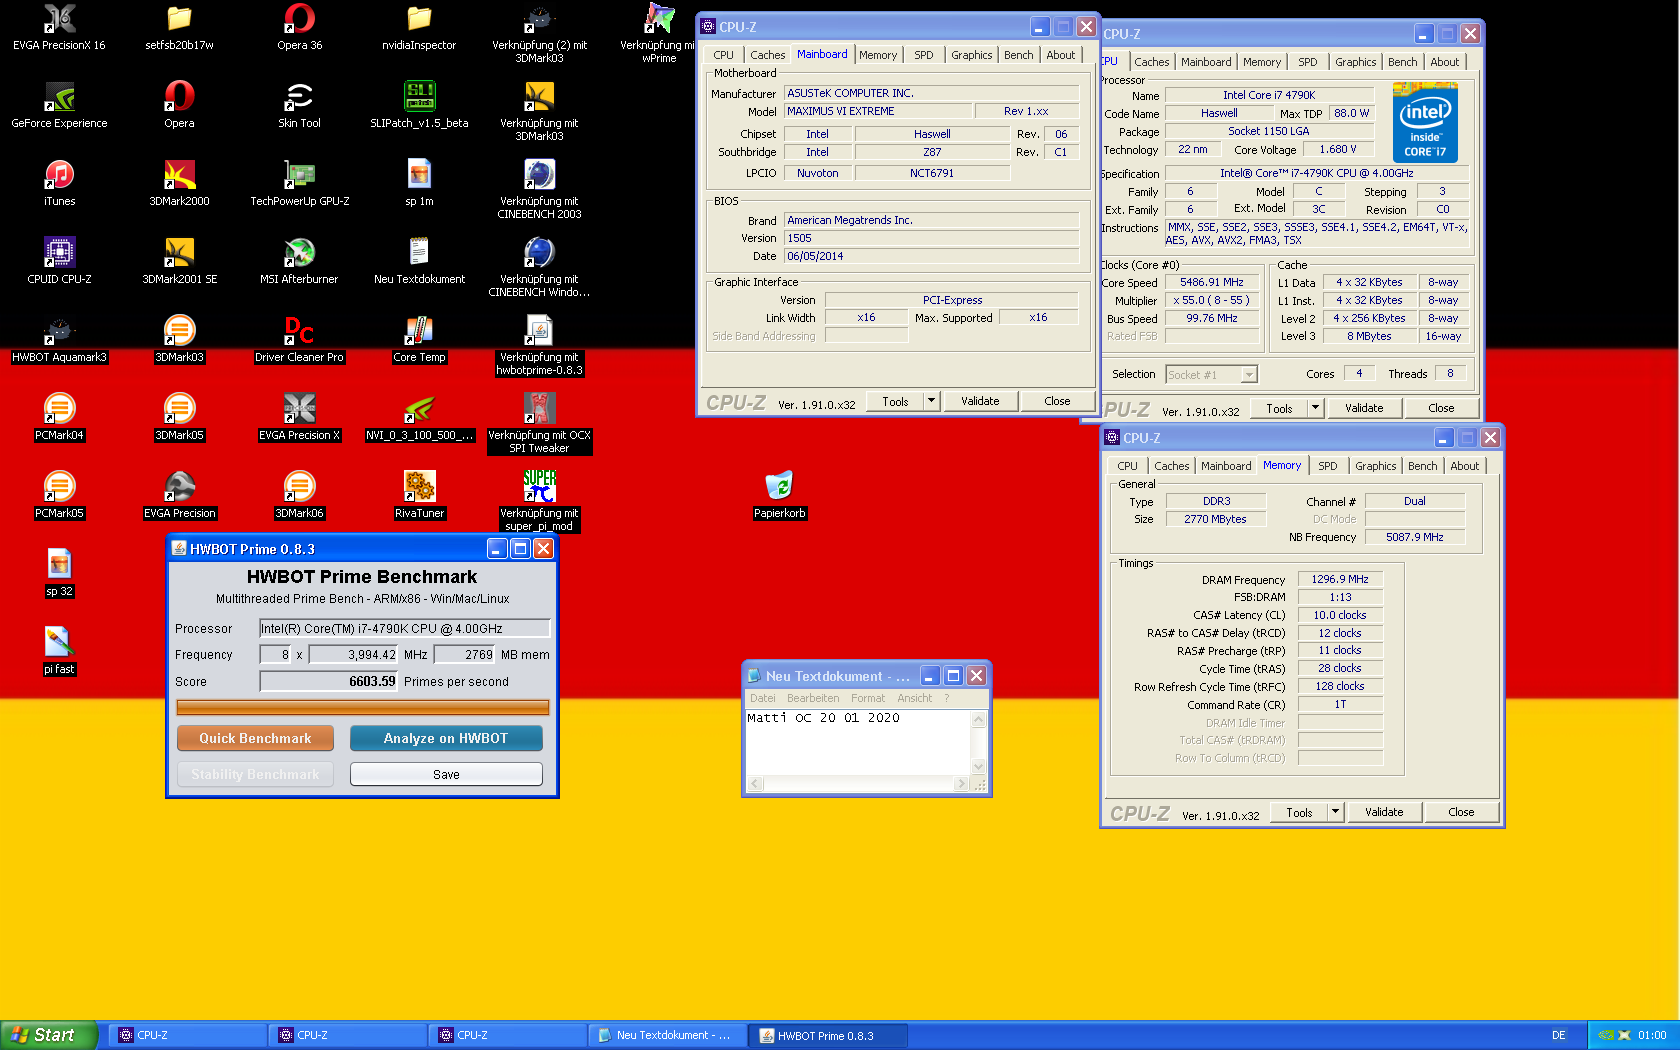Open Bearbeiten menu in Neu Textdokument
Viewport: 1680px width, 1050px height.
coord(813,698)
